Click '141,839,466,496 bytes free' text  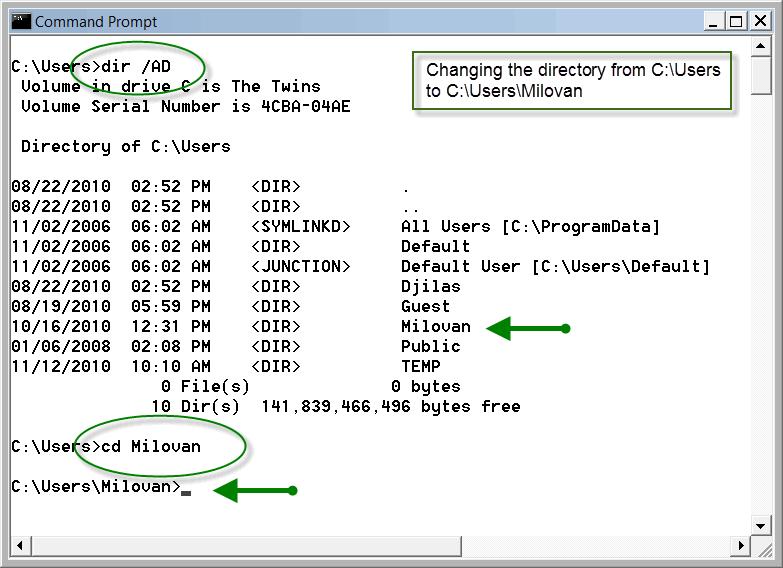tap(391, 407)
